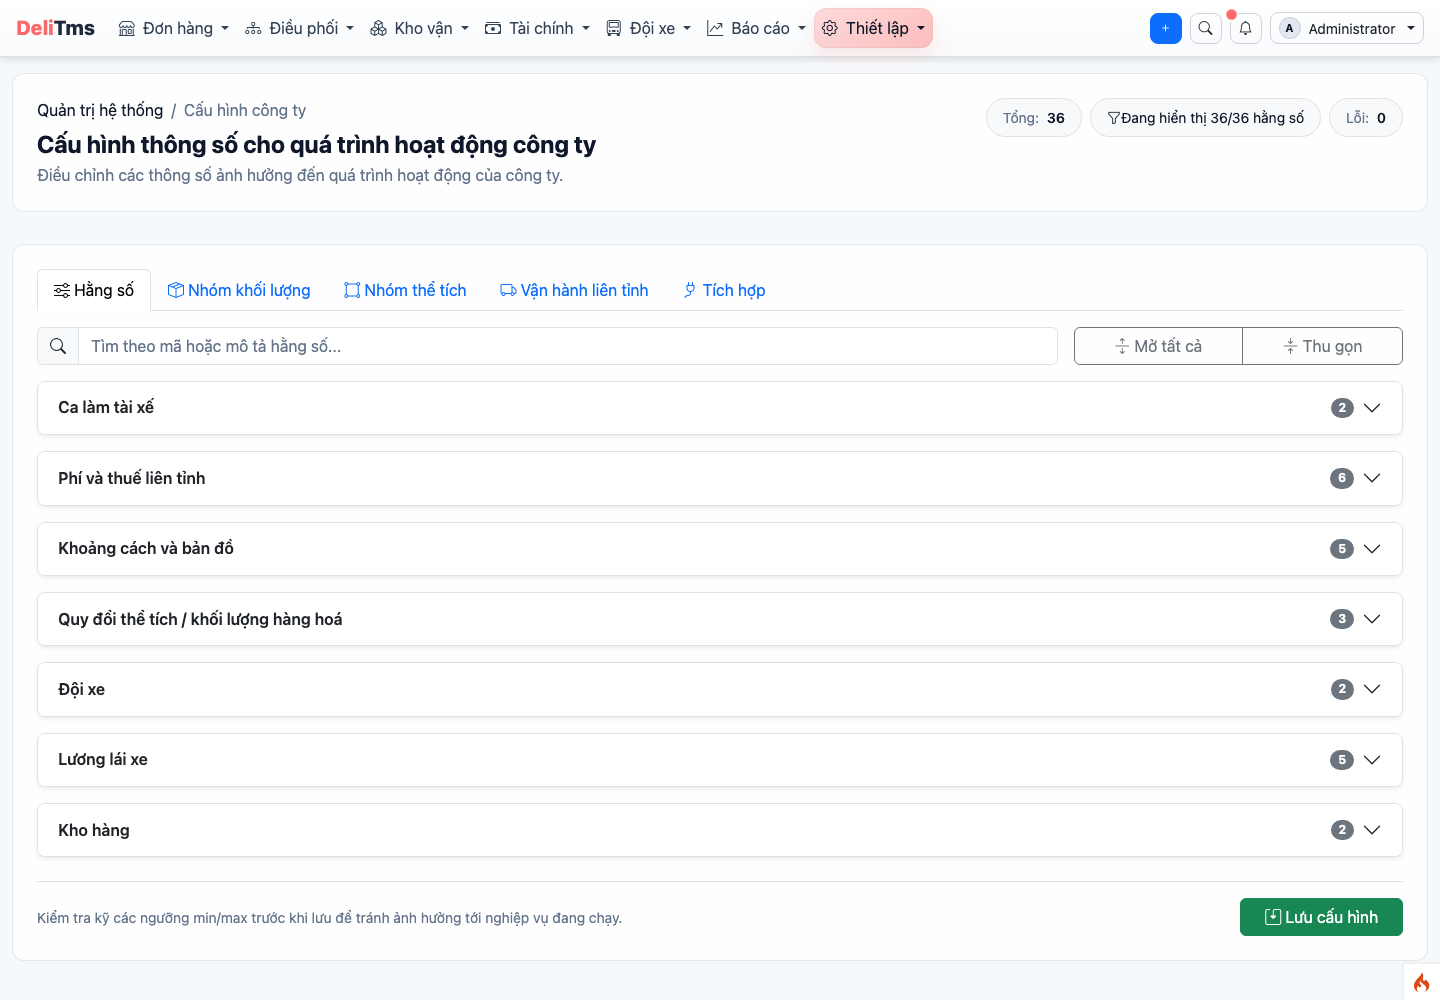Screen dimensions: 1440x1000
Task: Open the Tài chính menu
Action: pyautogui.click(x=537, y=28)
